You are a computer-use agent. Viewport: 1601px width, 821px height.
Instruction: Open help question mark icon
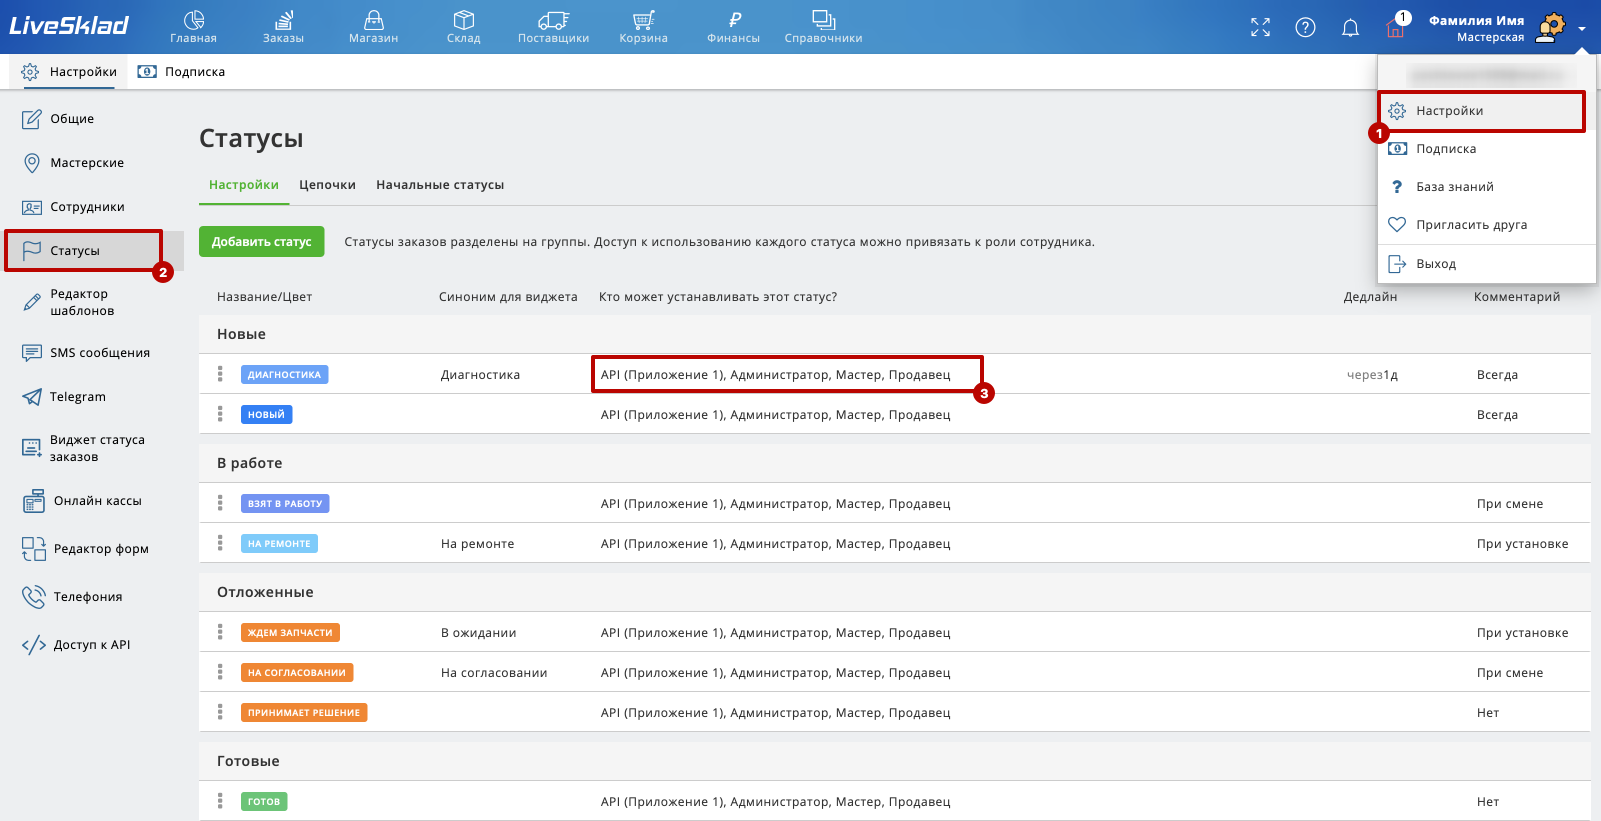click(x=1305, y=28)
